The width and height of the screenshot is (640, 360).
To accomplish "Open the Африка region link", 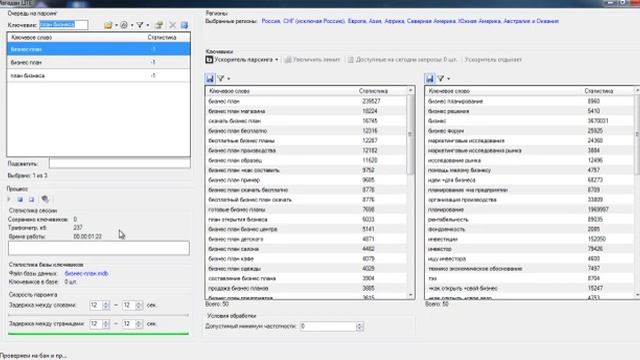I will click(x=394, y=21).
